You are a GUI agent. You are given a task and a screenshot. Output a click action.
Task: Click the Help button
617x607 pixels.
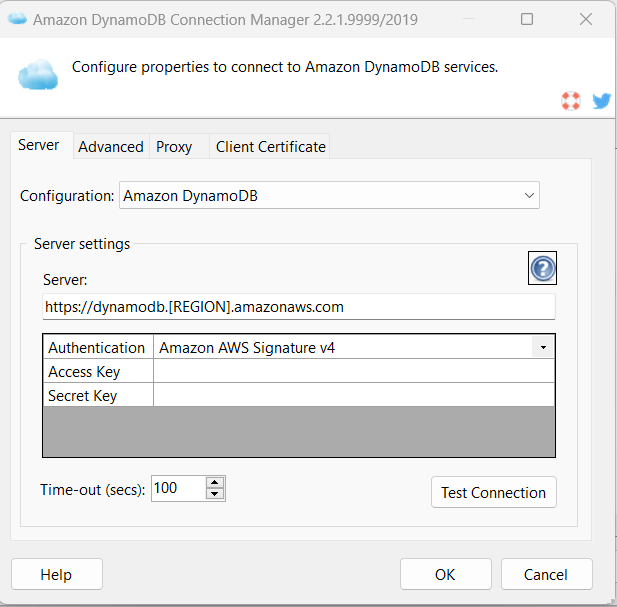point(57,574)
